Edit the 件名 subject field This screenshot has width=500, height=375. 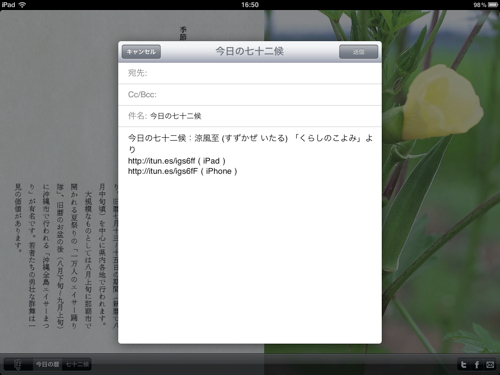(x=250, y=116)
